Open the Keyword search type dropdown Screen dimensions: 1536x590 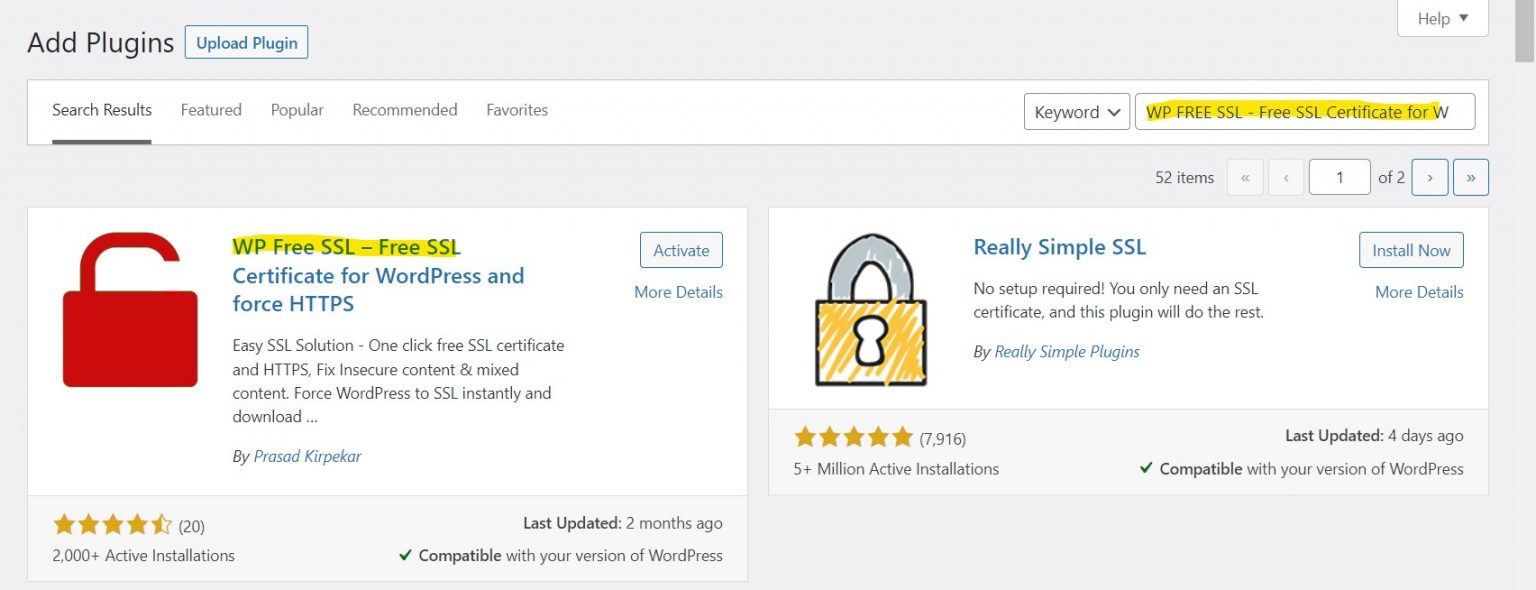tap(1077, 112)
